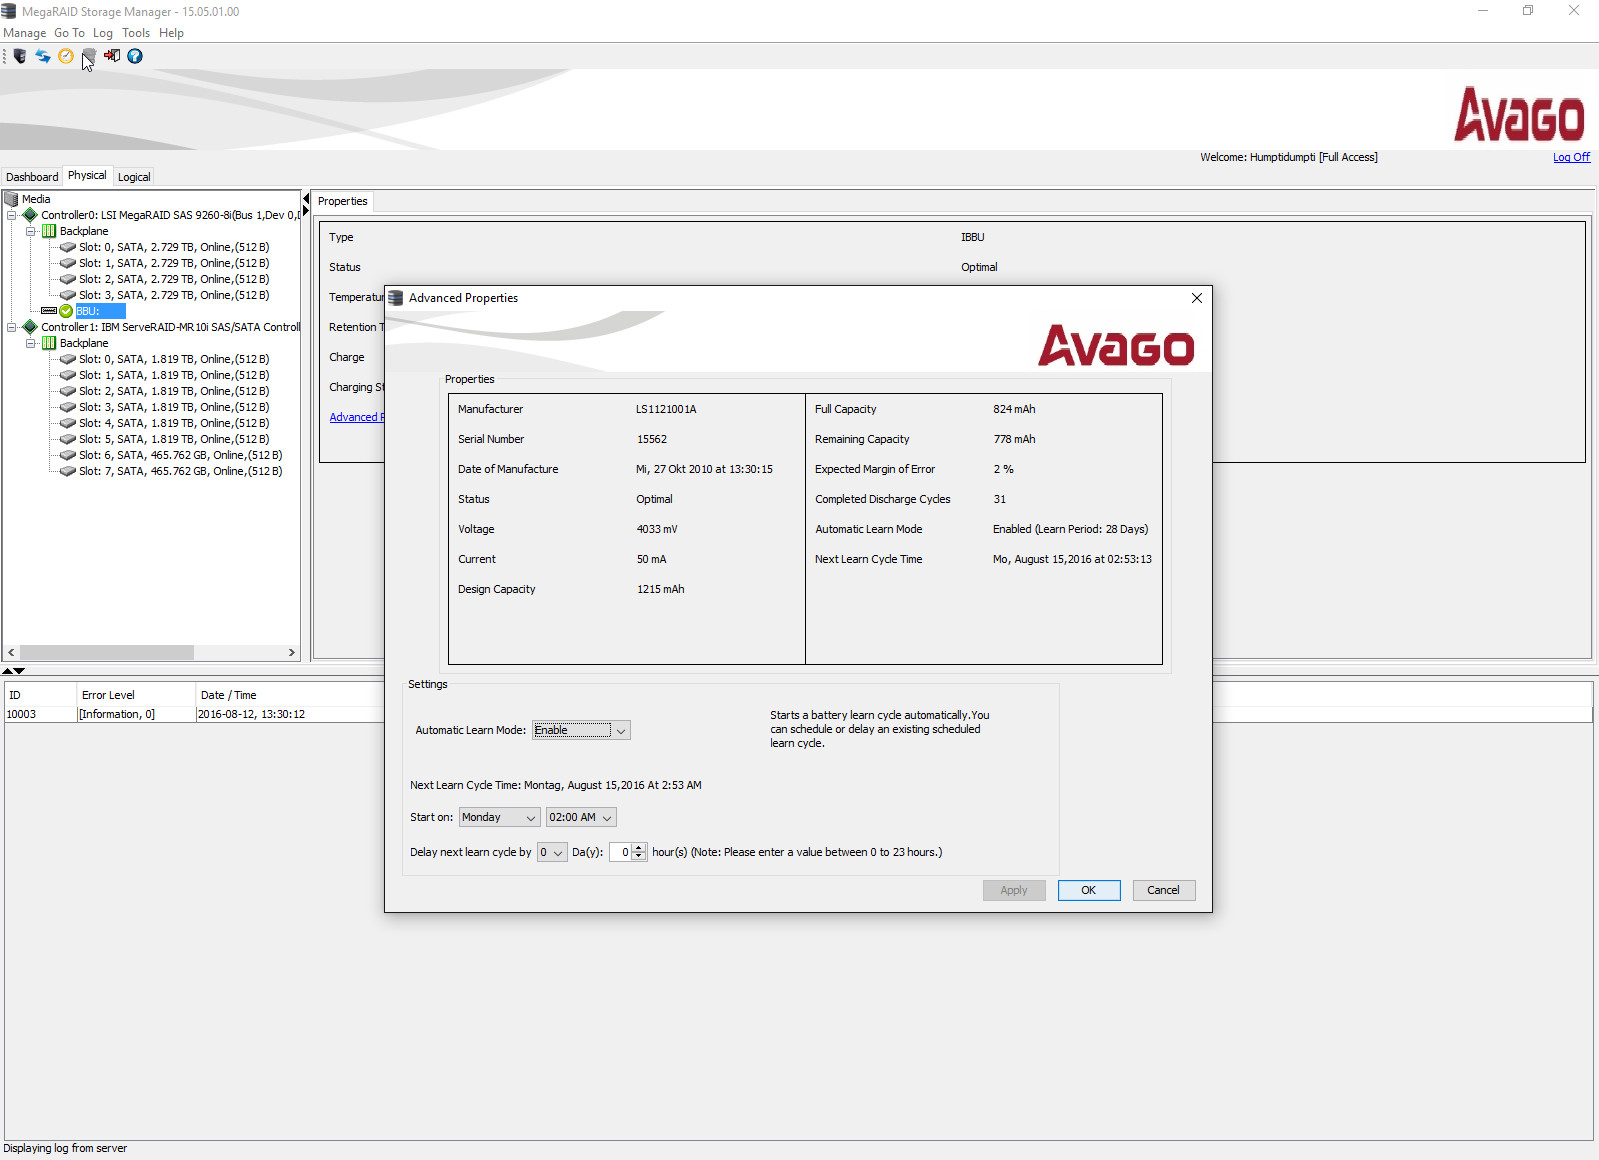Click the Media server rack icon

click(12, 199)
